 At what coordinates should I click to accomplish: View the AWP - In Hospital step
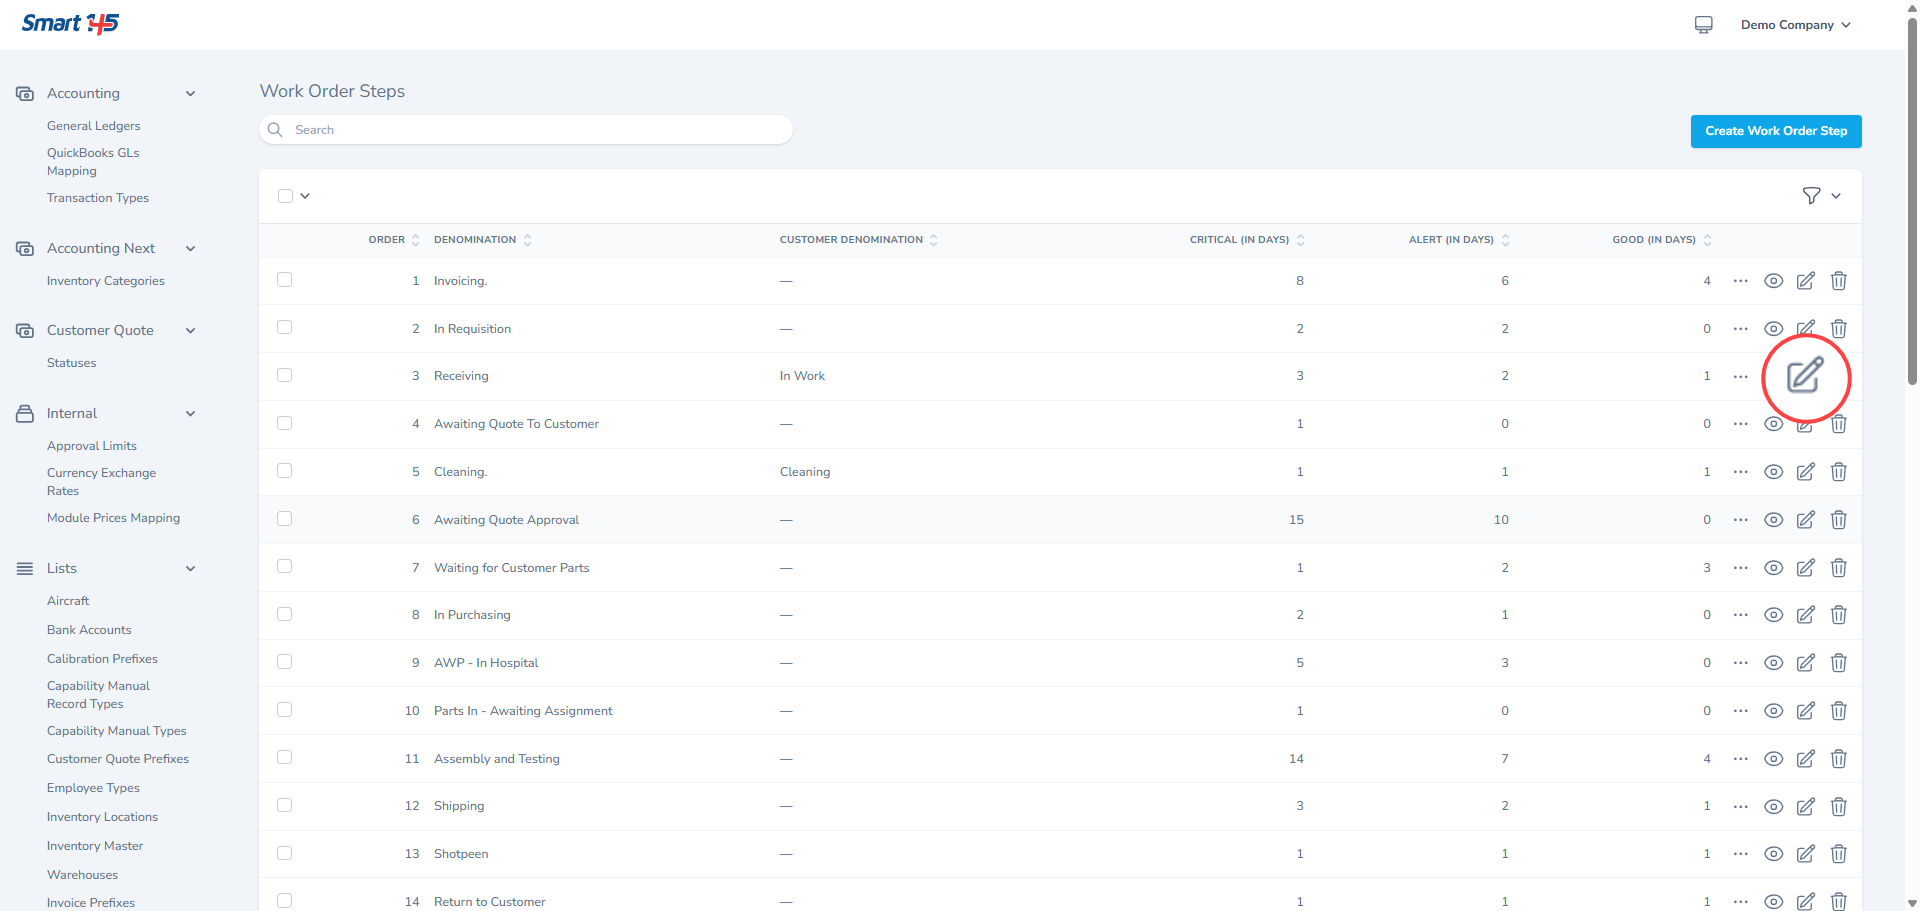coord(1773,663)
